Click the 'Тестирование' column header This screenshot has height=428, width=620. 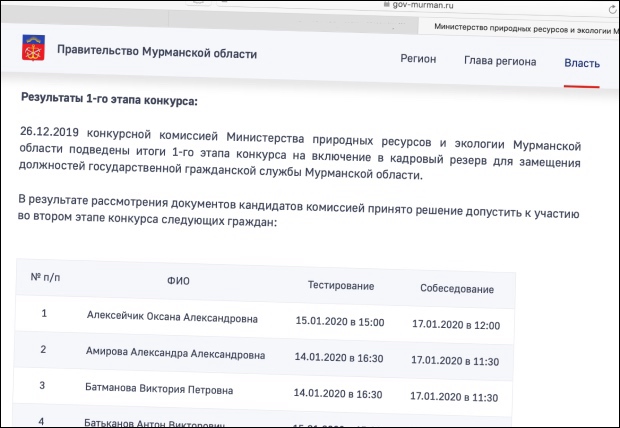pyautogui.click(x=341, y=286)
